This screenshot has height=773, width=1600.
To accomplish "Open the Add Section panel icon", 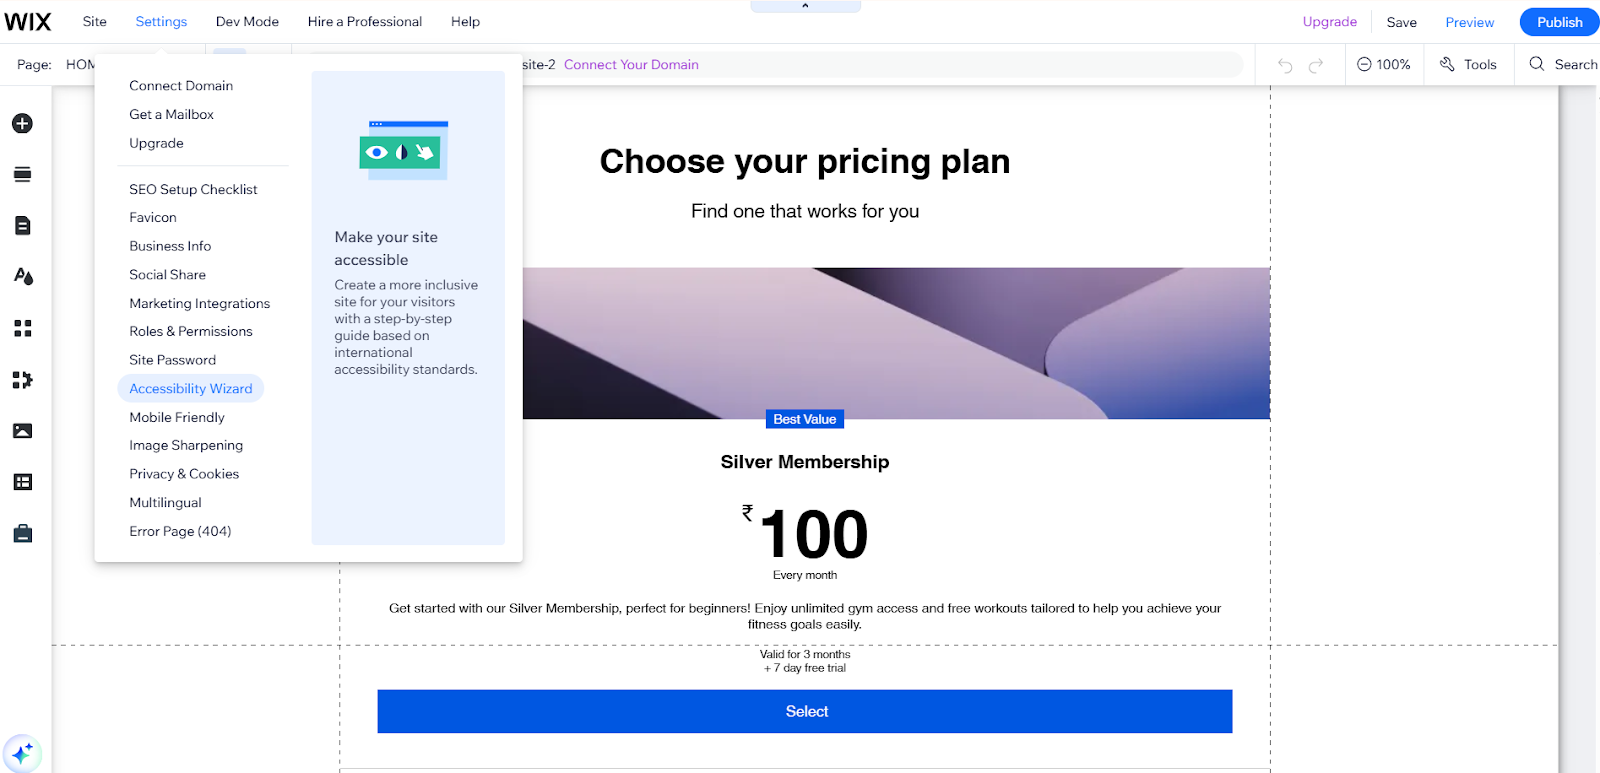I will pos(22,175).
